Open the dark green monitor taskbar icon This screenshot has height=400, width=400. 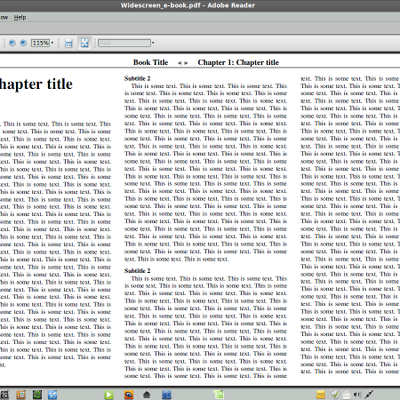pyautogui.click(x=37, y=395)
